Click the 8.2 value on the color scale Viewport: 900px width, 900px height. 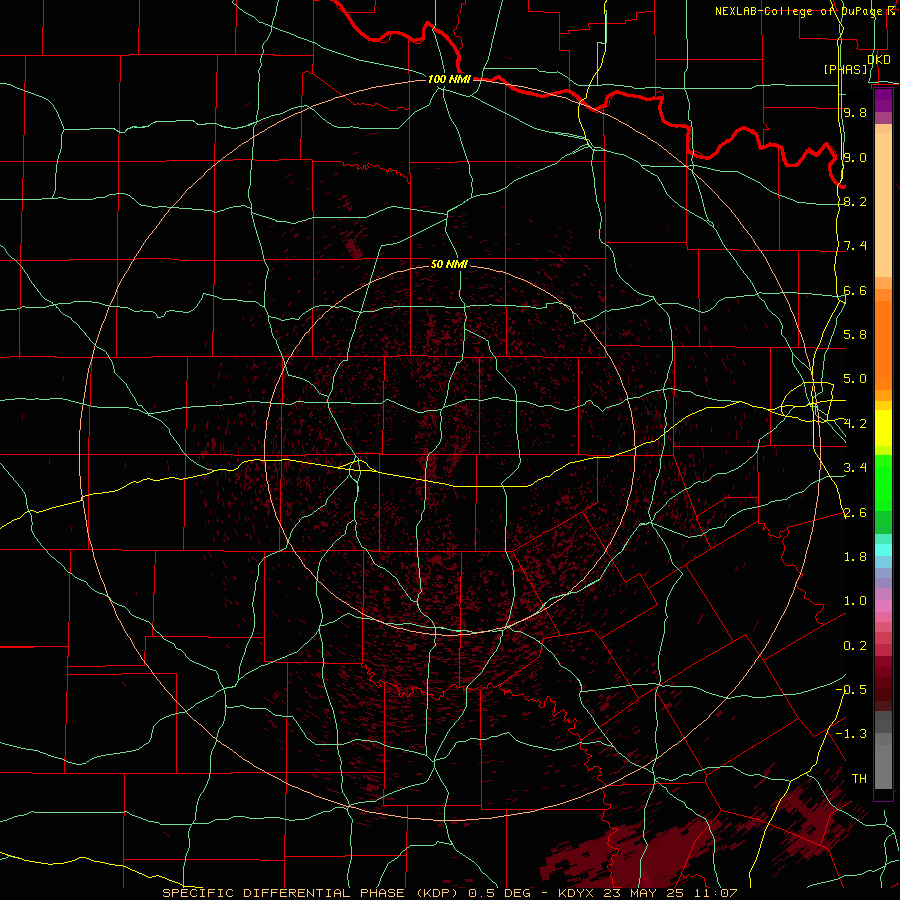(855, 201)
